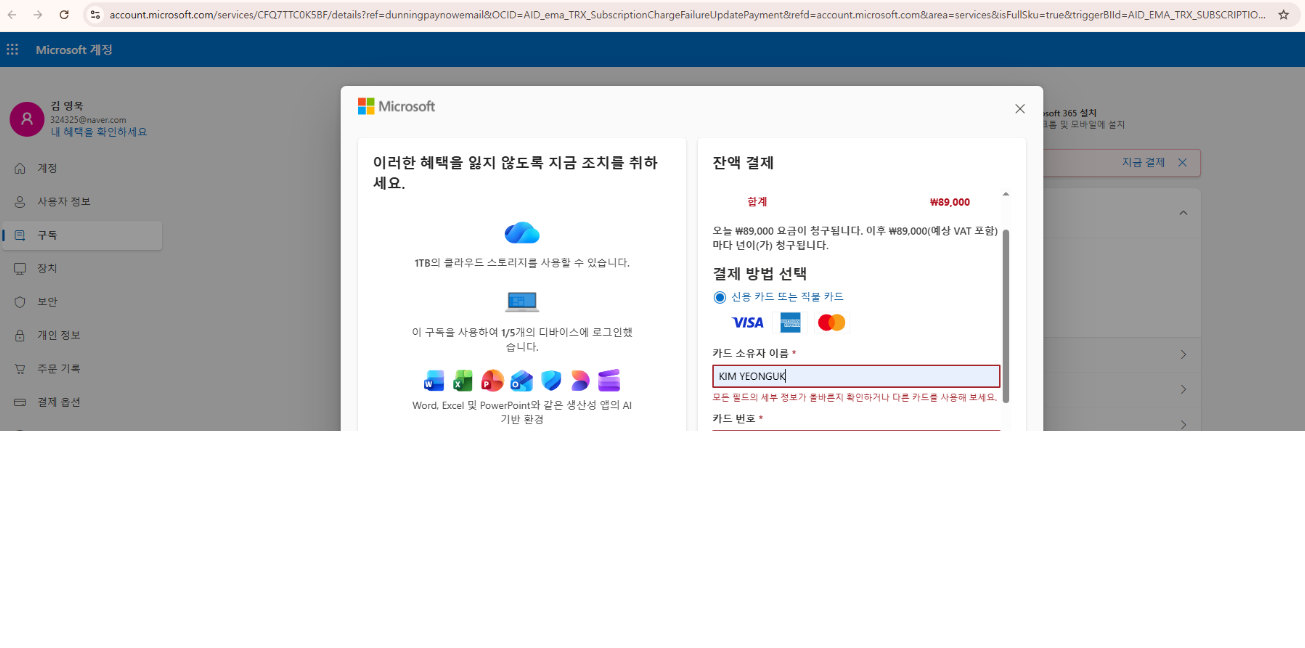Click the ₩89,000 total amount

(x=950, y=202)
